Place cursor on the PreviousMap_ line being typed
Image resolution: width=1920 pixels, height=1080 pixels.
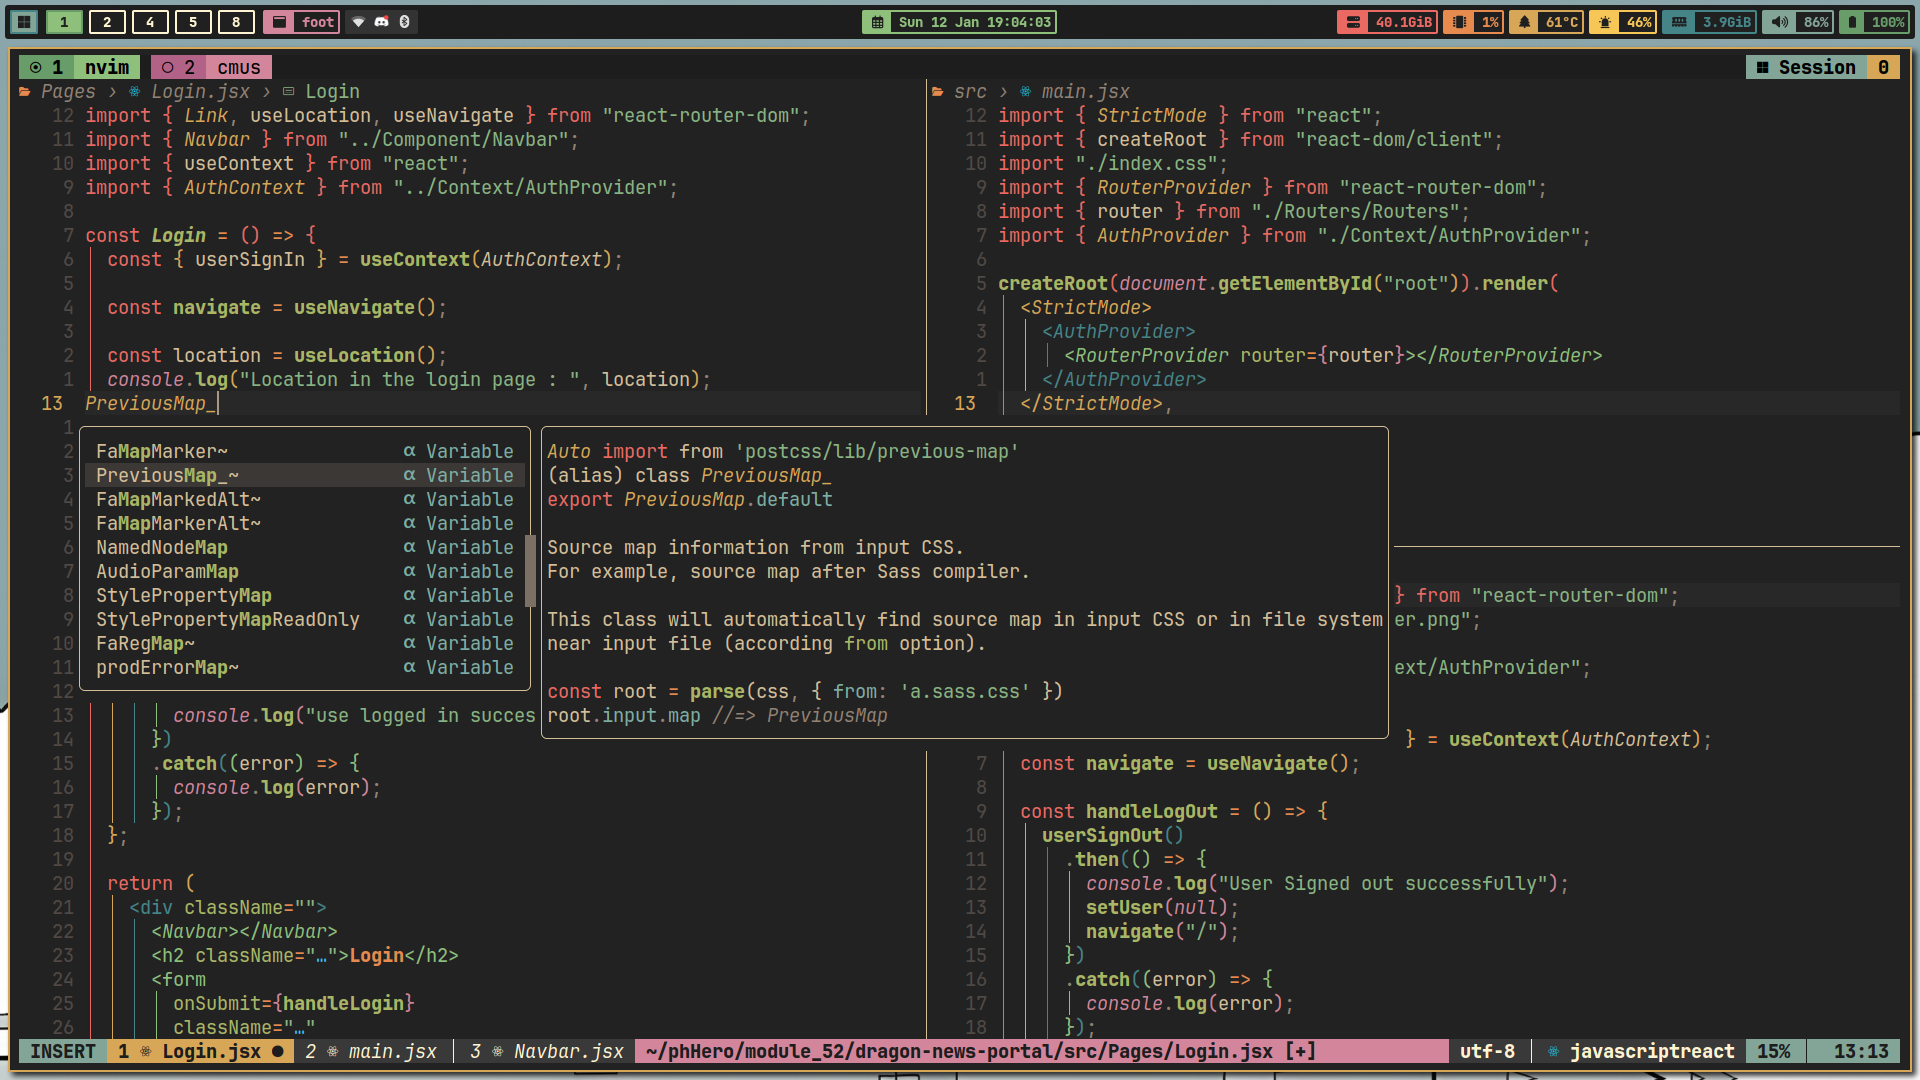(151, 404)
